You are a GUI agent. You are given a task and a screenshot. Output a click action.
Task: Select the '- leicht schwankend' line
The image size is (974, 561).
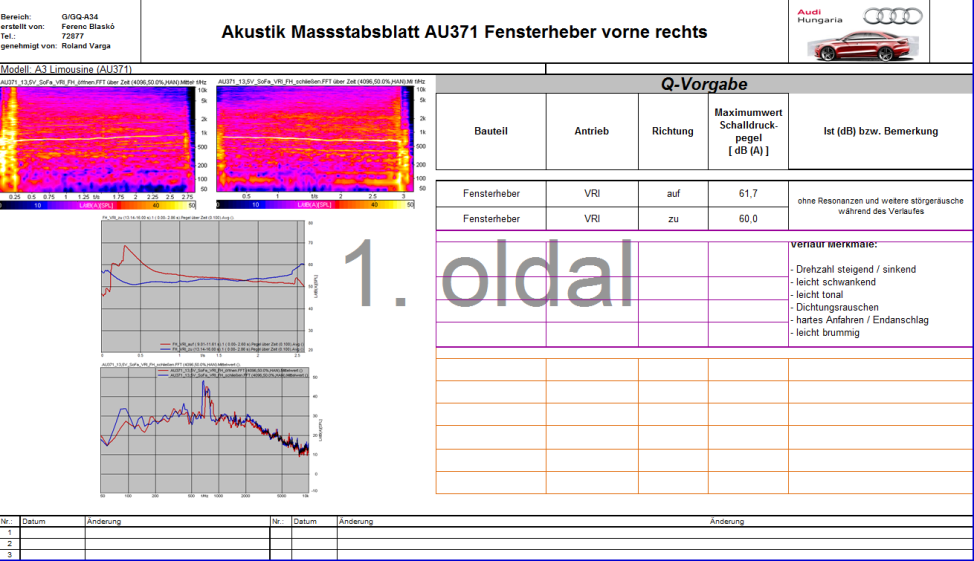point(833,281)
